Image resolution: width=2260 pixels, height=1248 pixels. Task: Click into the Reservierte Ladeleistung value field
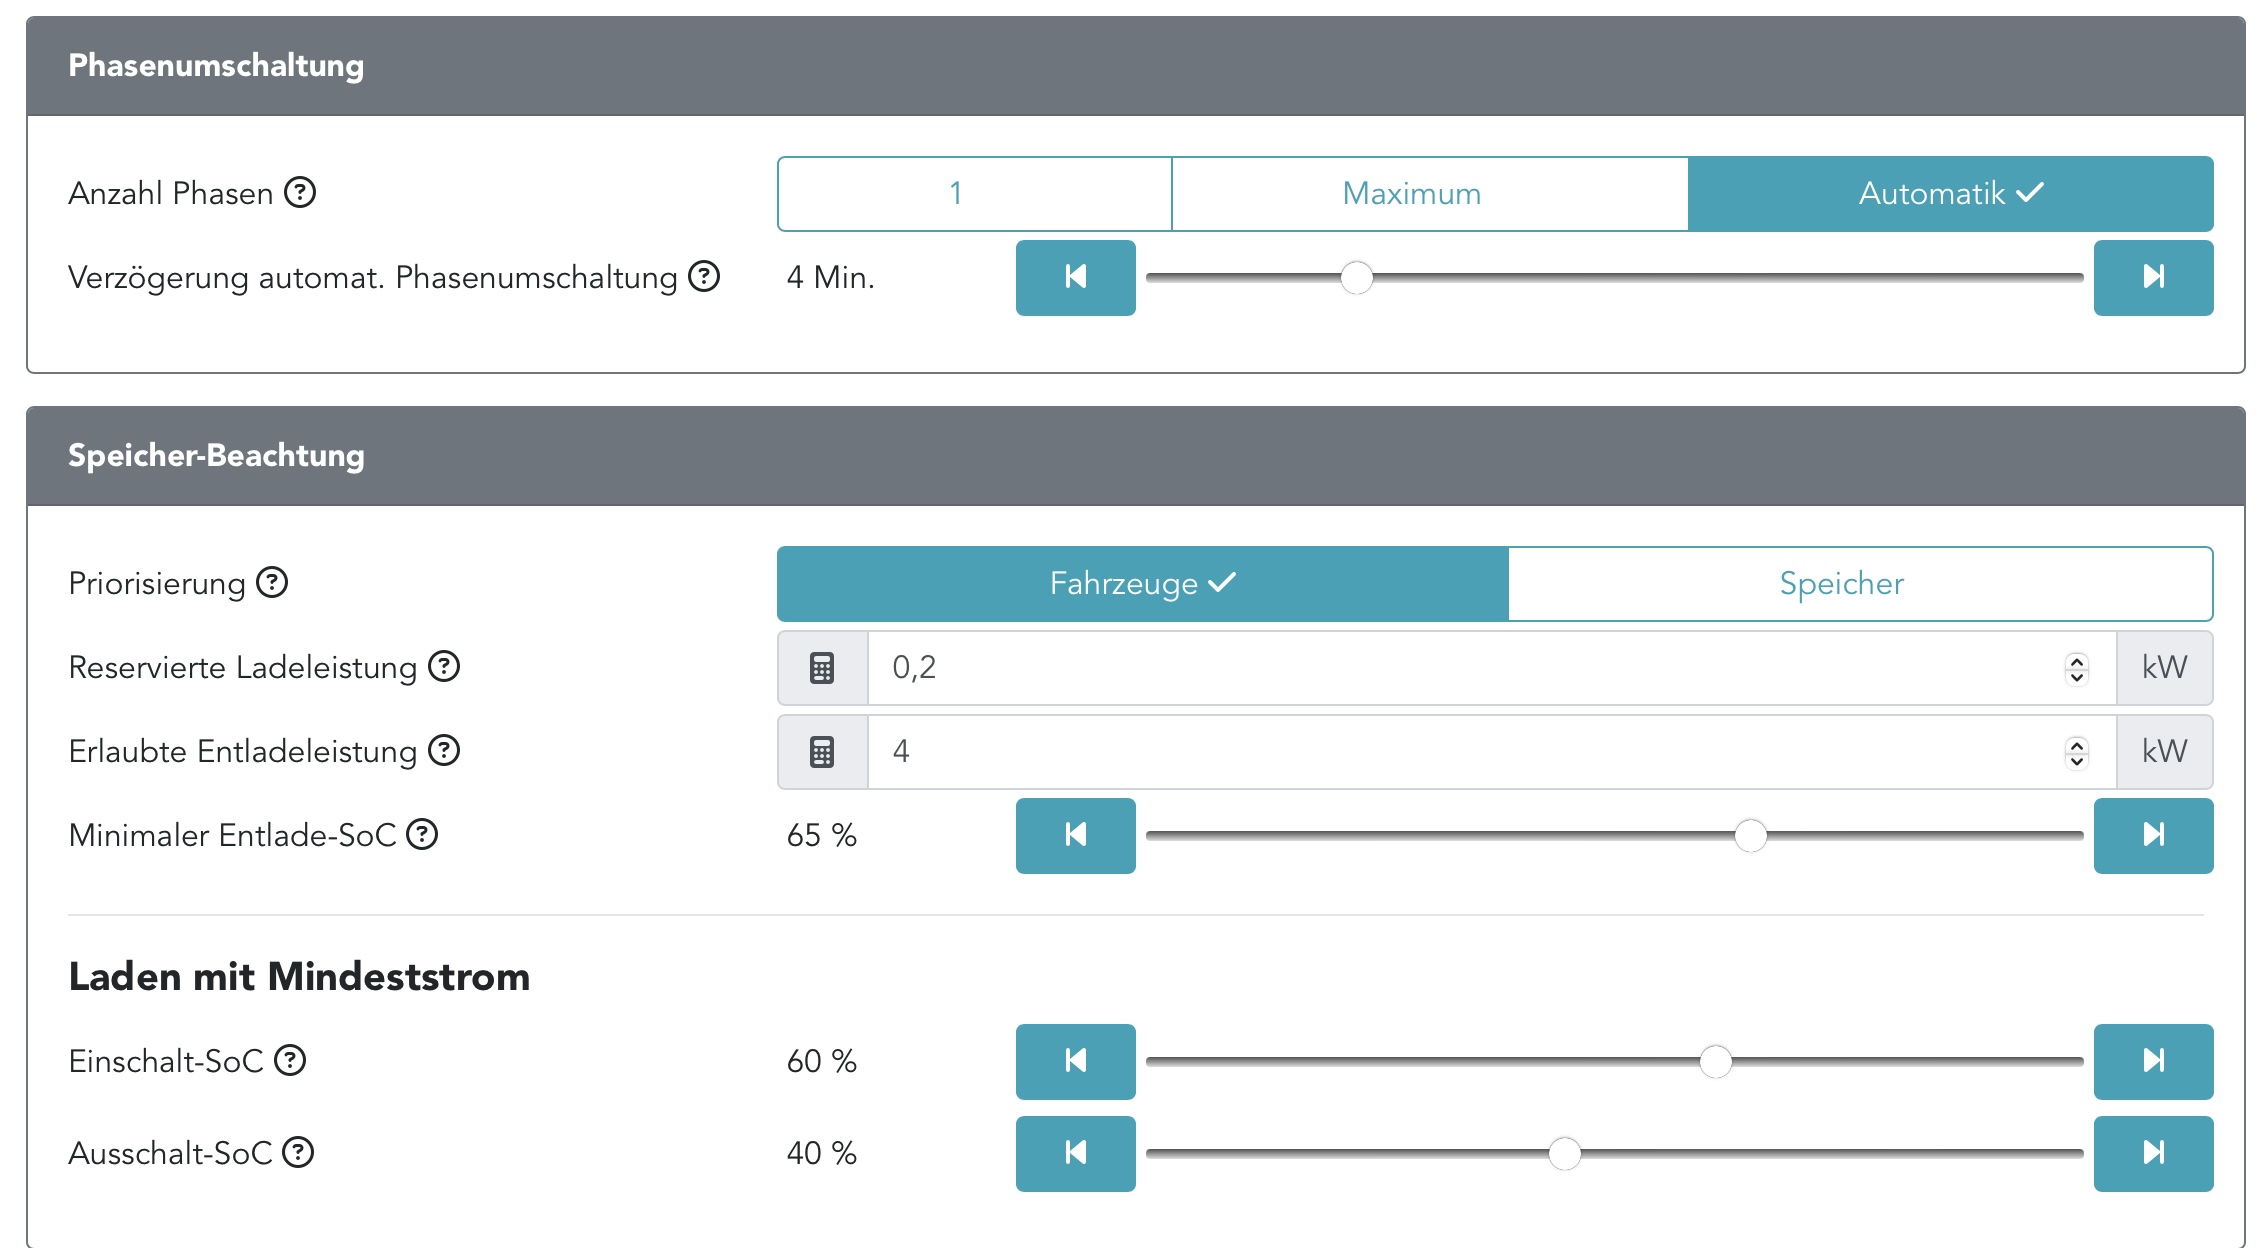pos(1460,667)
